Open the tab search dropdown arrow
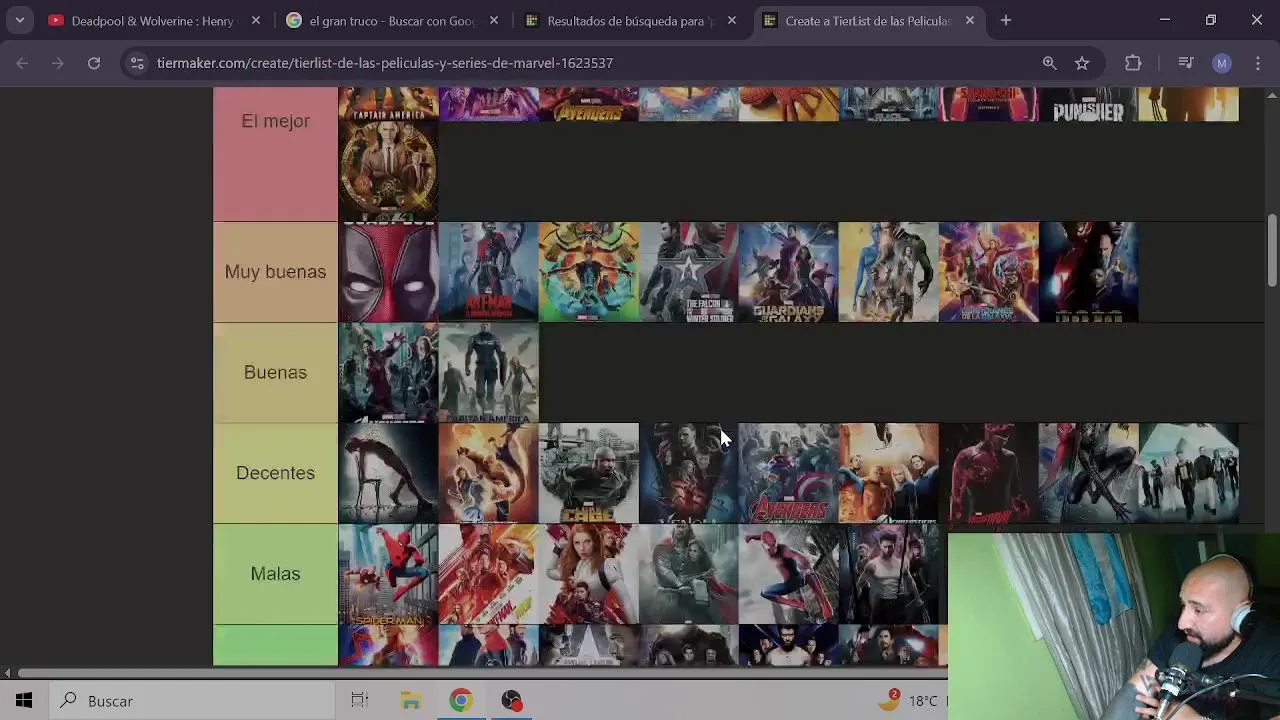1280x720 pixels. 20,20
